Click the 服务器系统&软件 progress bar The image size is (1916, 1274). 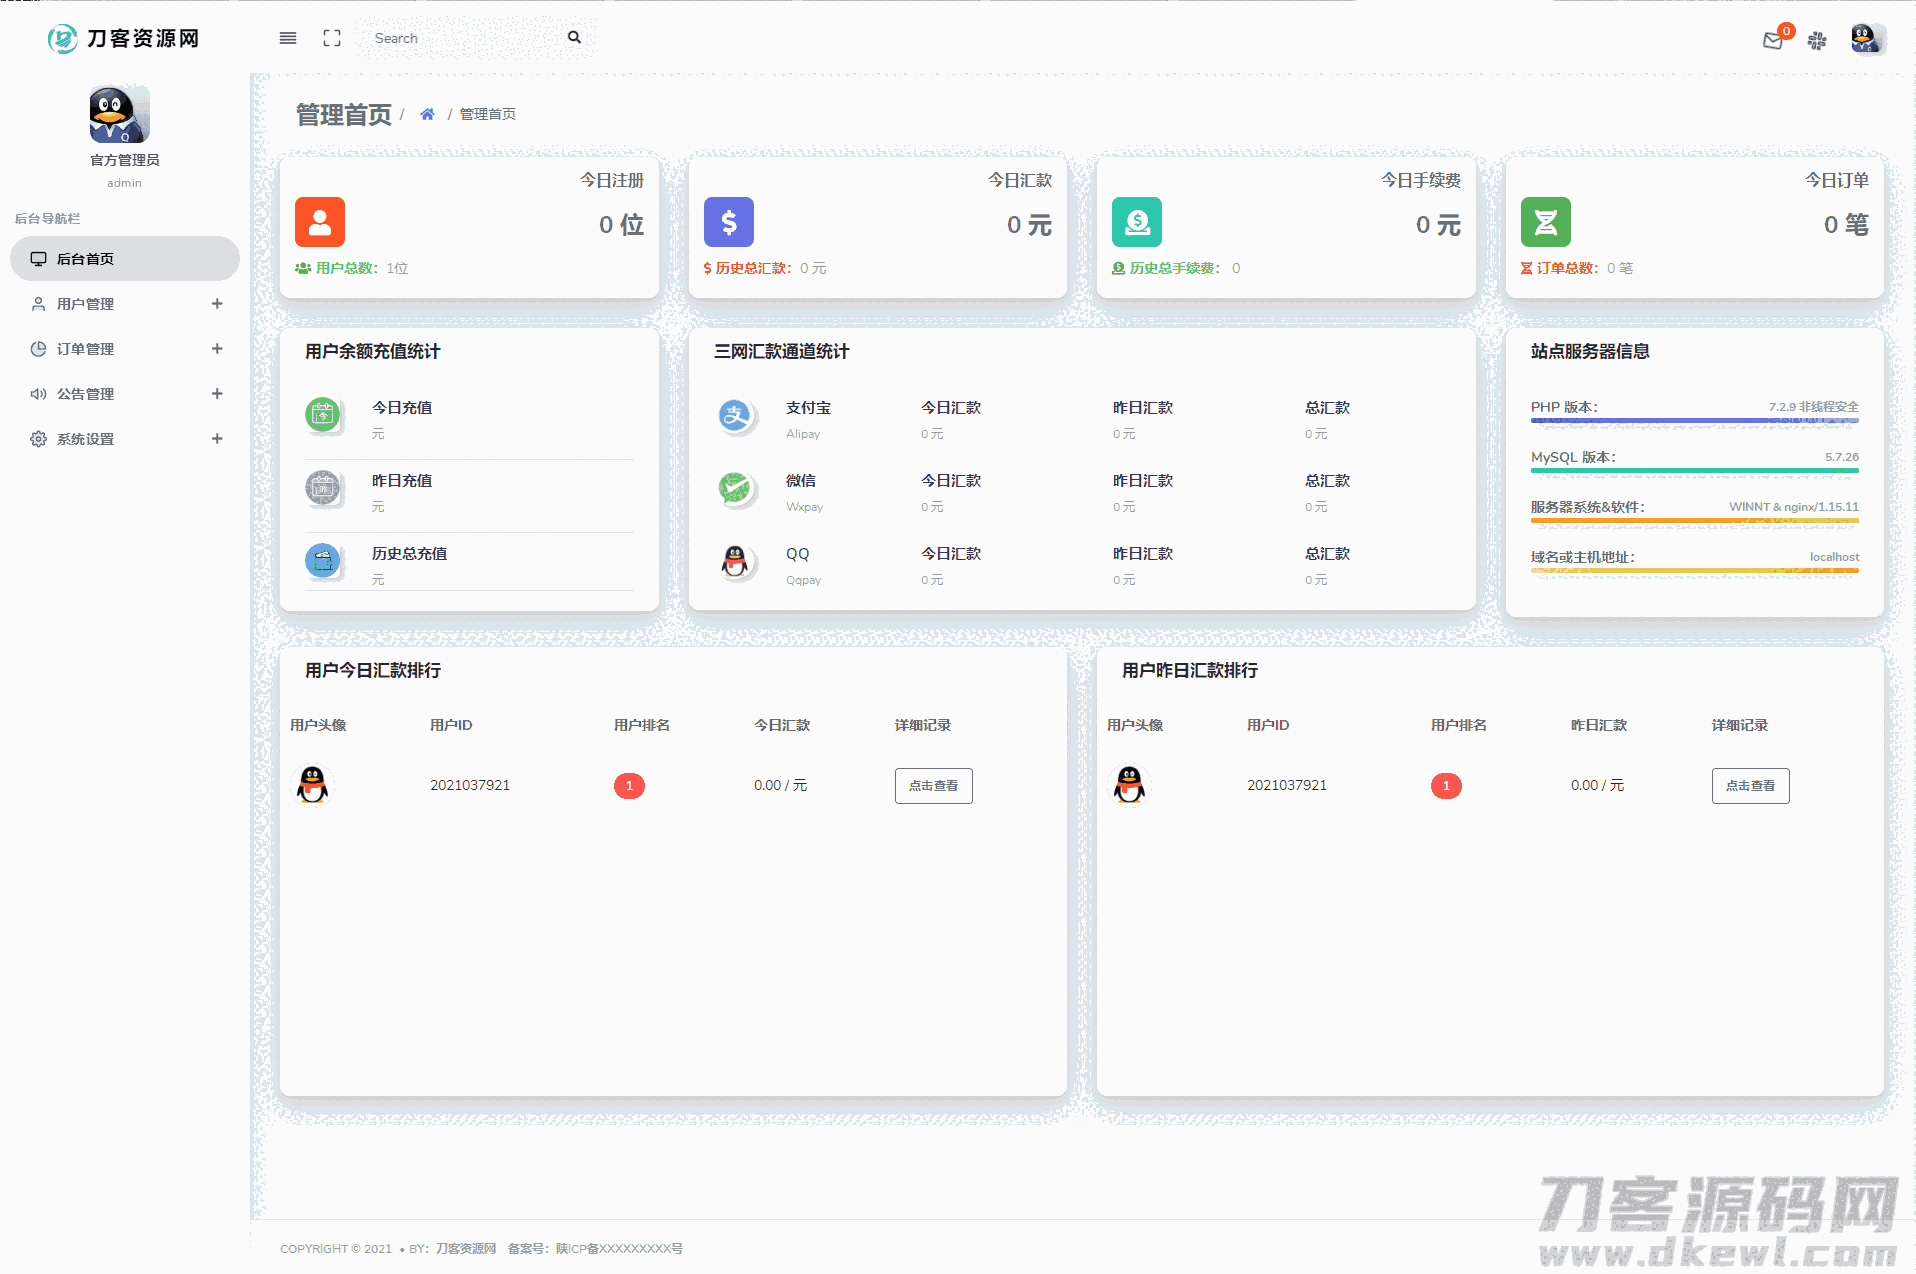point(1694,521)
